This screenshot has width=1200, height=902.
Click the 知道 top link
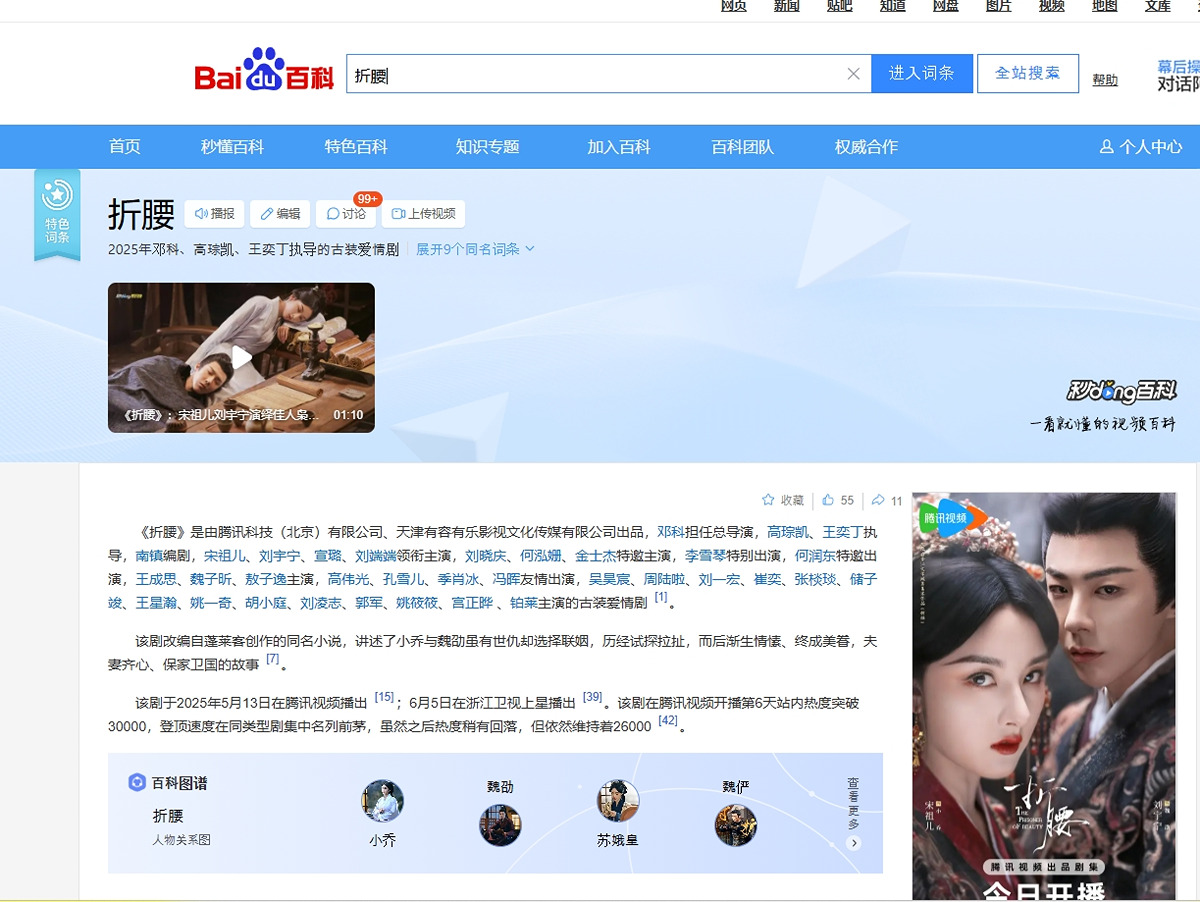coord(893,6)
